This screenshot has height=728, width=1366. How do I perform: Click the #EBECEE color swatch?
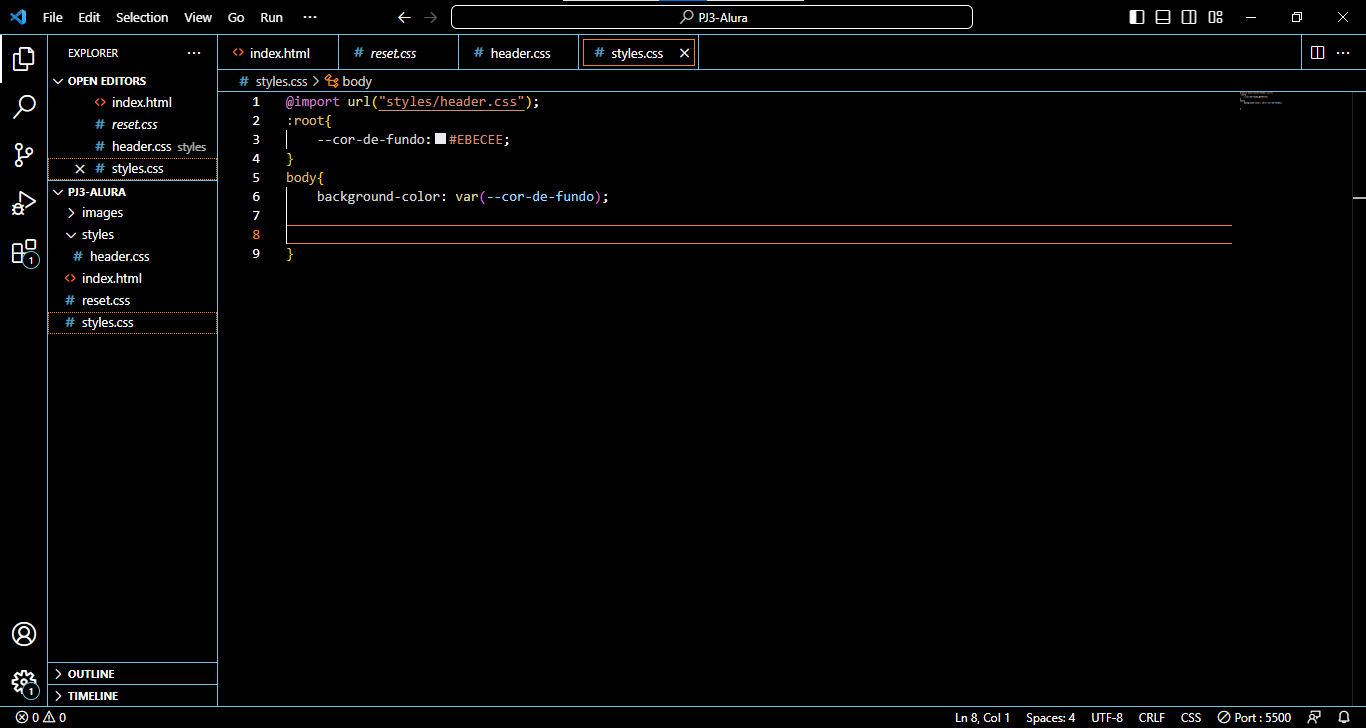[x=440, y=139]
